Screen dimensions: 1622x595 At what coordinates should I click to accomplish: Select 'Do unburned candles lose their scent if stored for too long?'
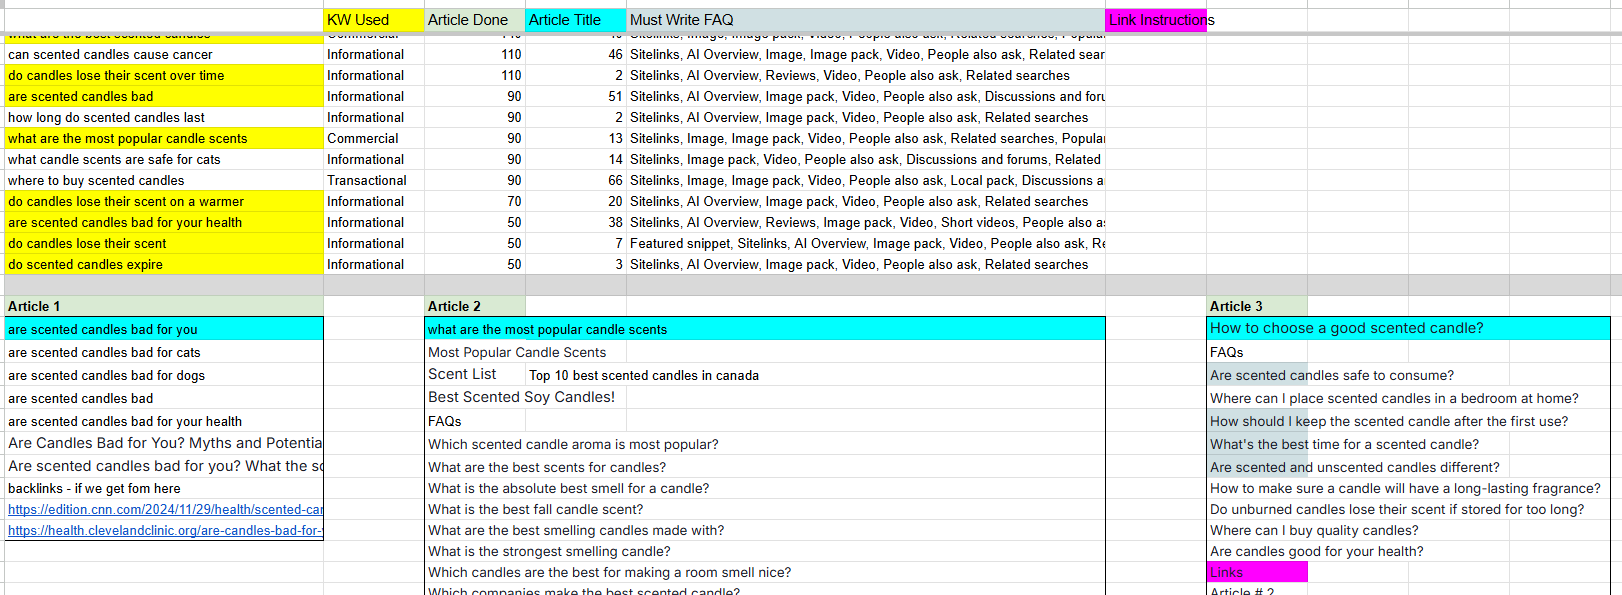[1397, 510]
